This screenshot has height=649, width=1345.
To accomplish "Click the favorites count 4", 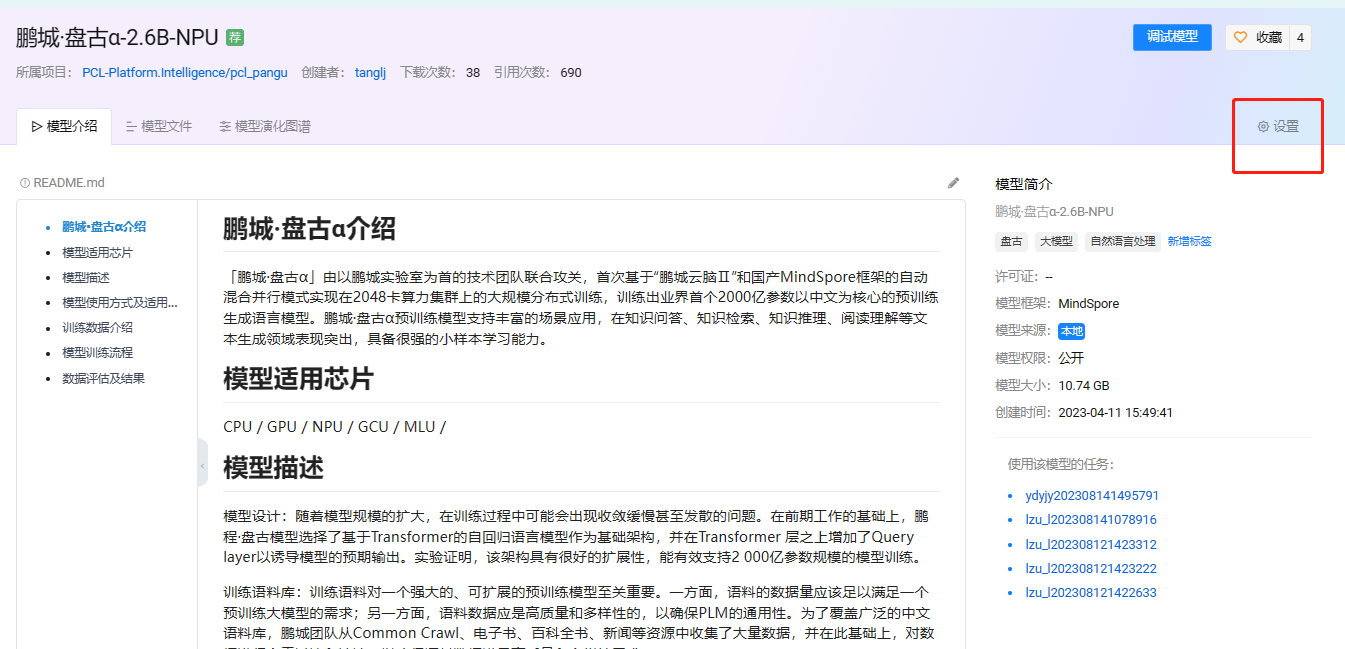I will pos(1300,37).
